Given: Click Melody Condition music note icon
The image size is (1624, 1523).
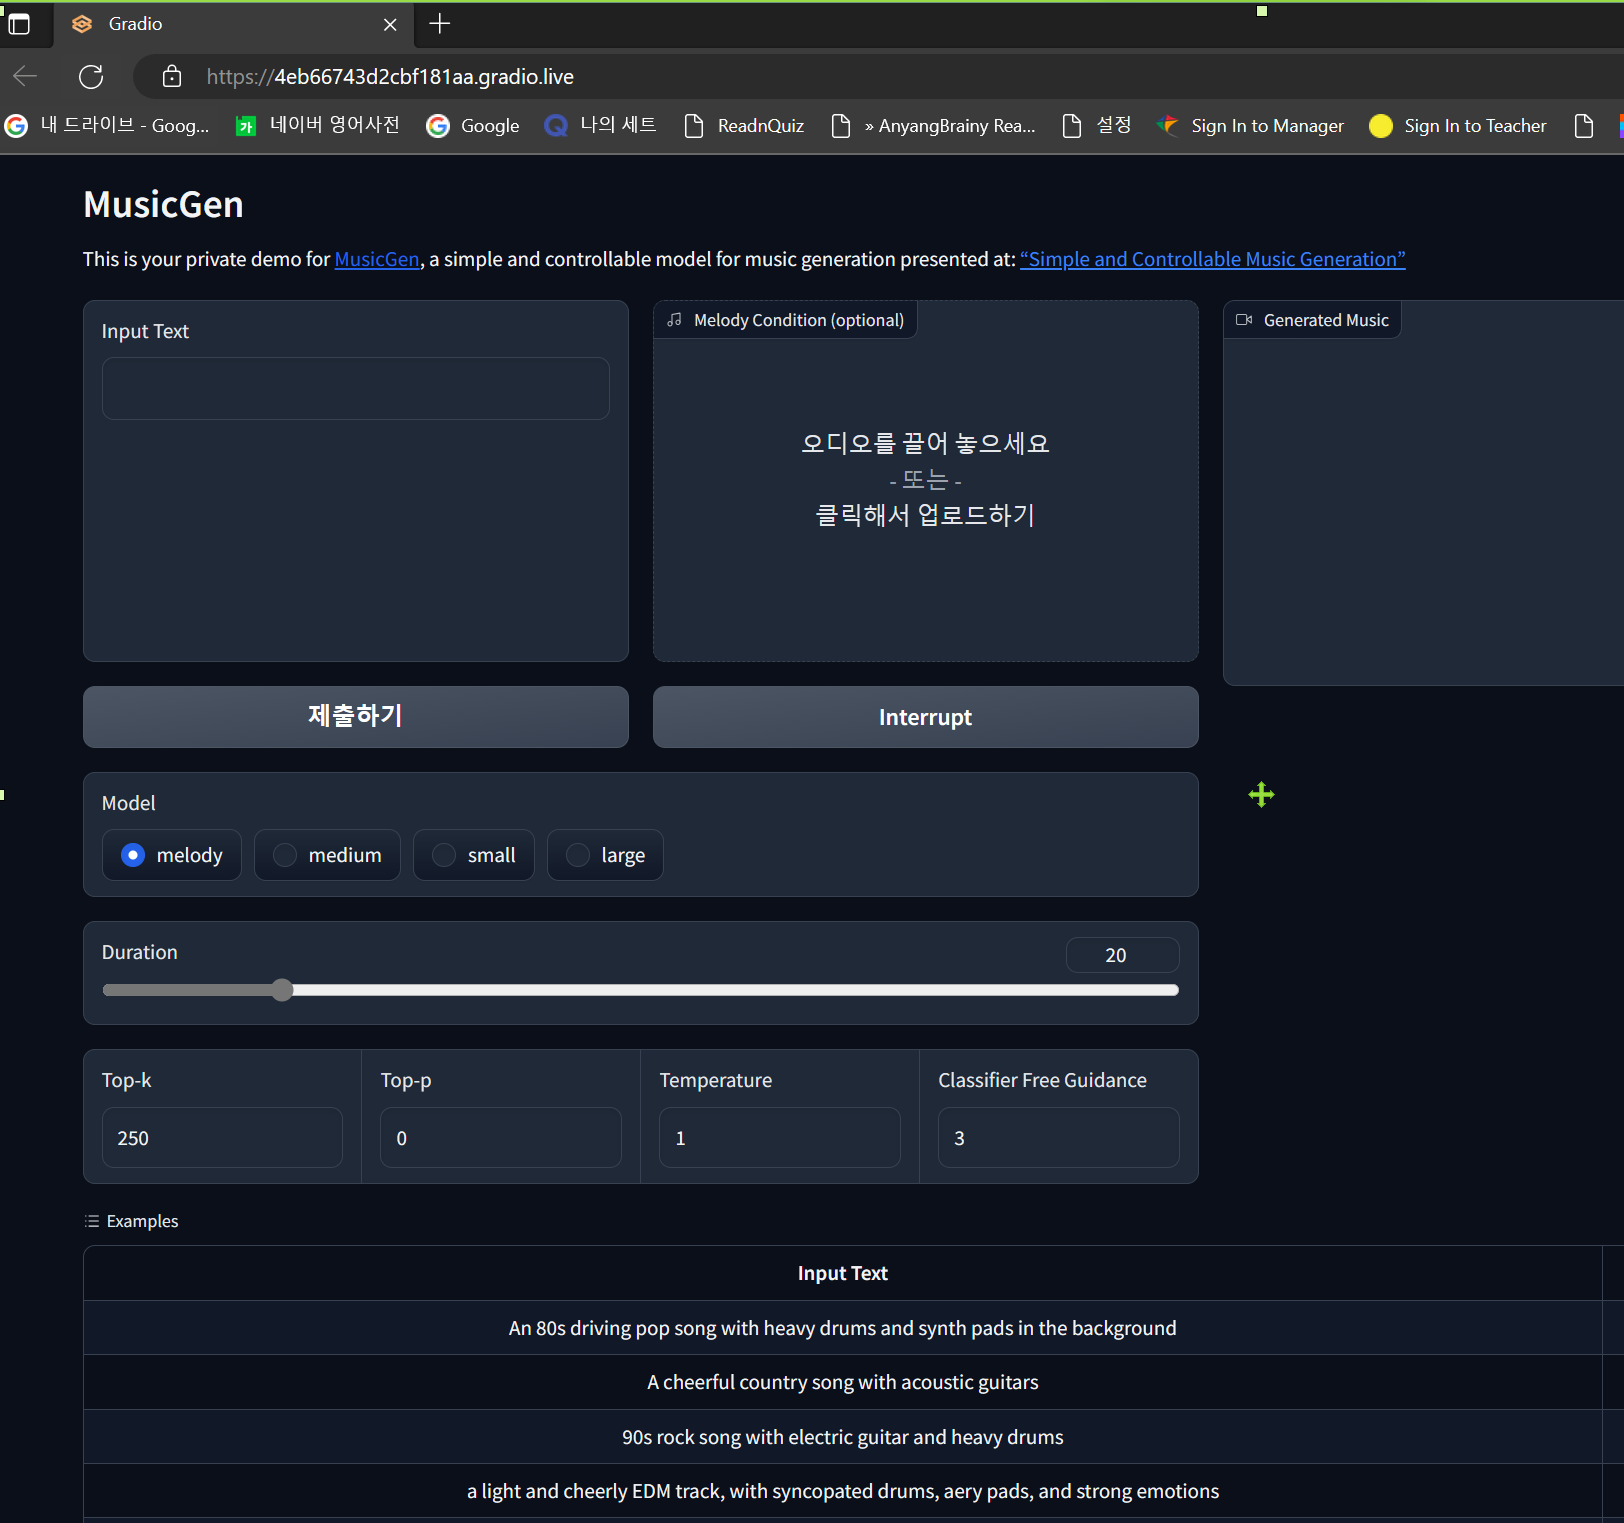Looking at the screenshot, I should click(x=675, y=320).
